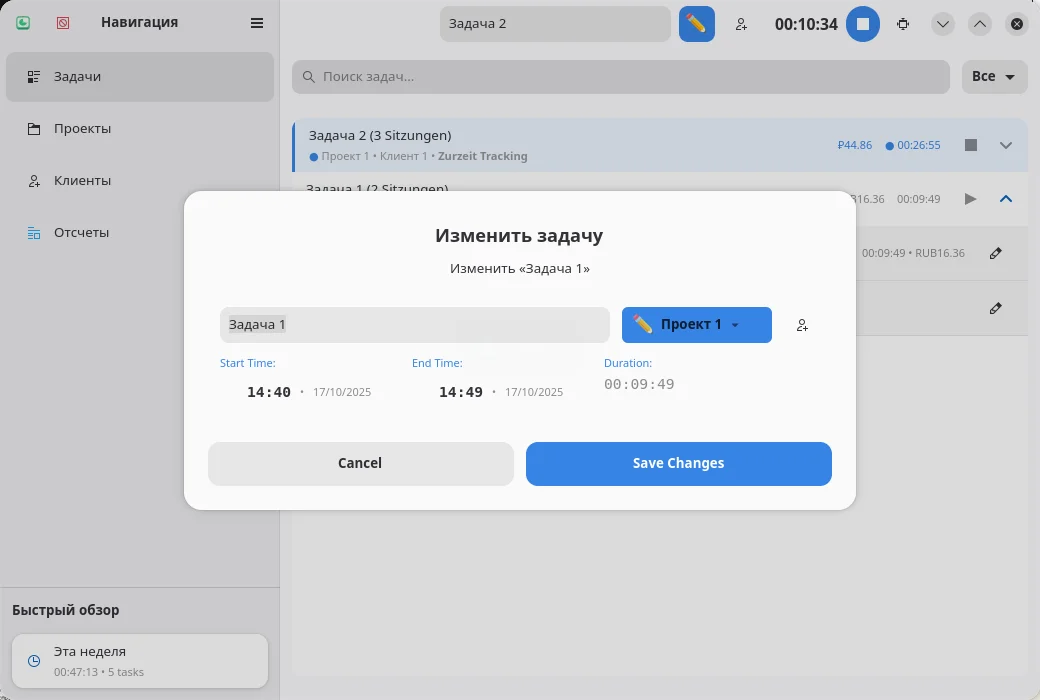Start the Задача 1 timer with the play button
Screen dimensions: 1040x700
click(x=970, y=199)
